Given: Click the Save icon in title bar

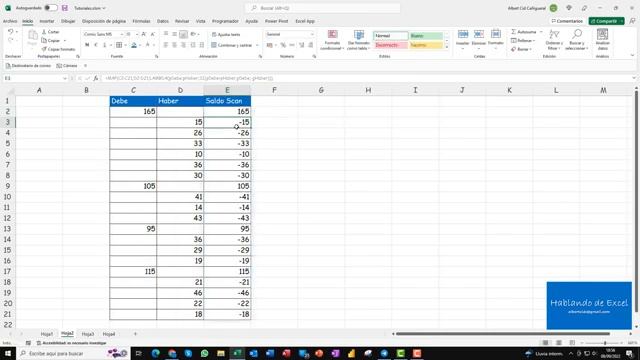Looking at the screenshot, I should tap(64, 8).
